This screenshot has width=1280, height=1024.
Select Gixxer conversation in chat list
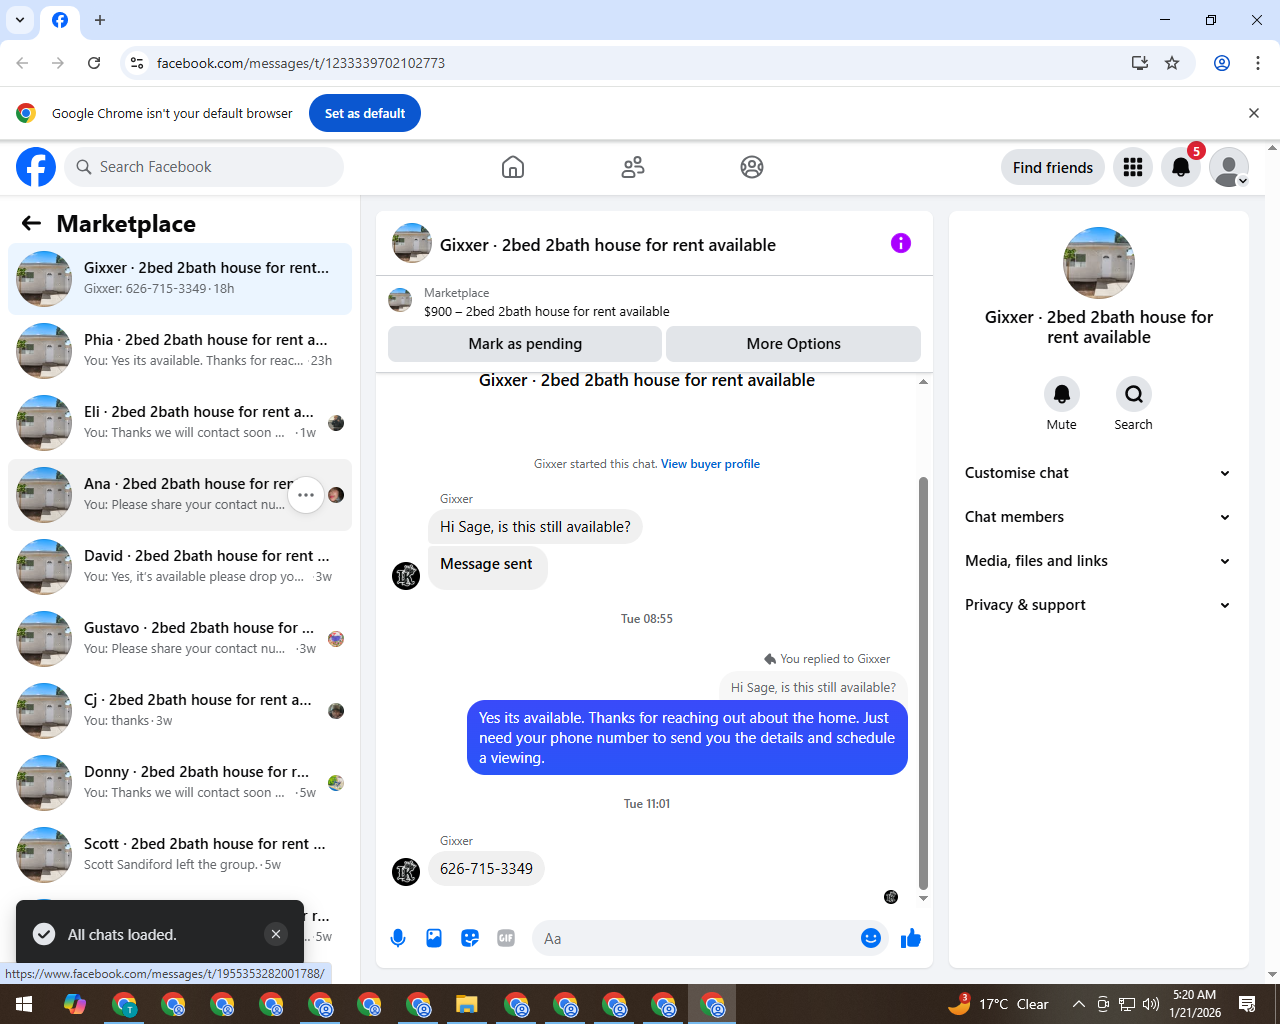(x=180, y=279)
